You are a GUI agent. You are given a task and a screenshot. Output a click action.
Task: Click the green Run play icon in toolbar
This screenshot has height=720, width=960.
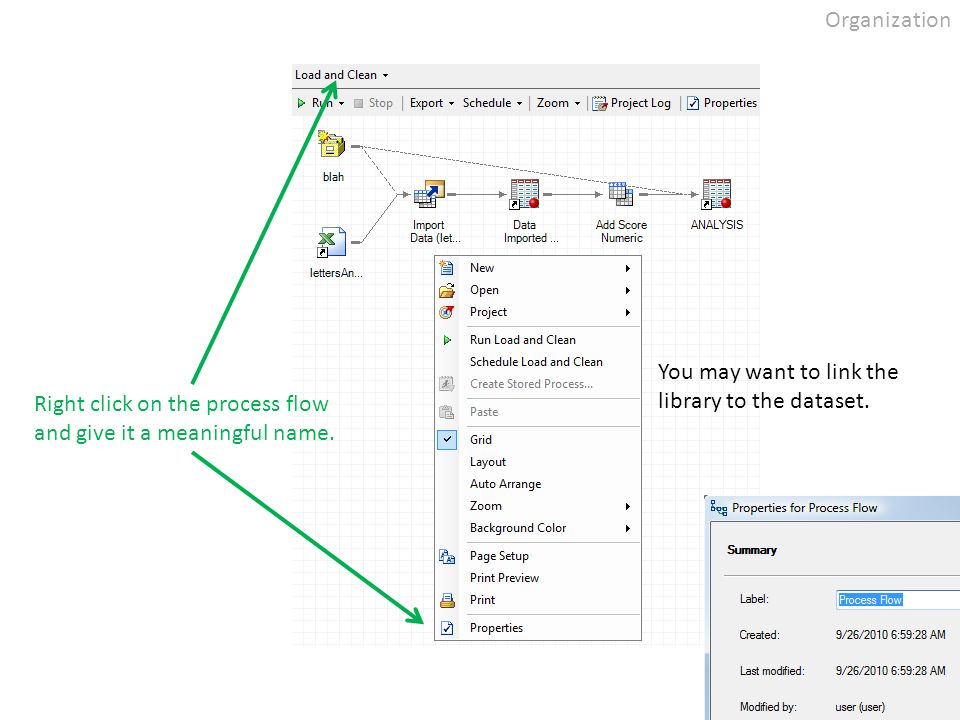pos(301,103)
